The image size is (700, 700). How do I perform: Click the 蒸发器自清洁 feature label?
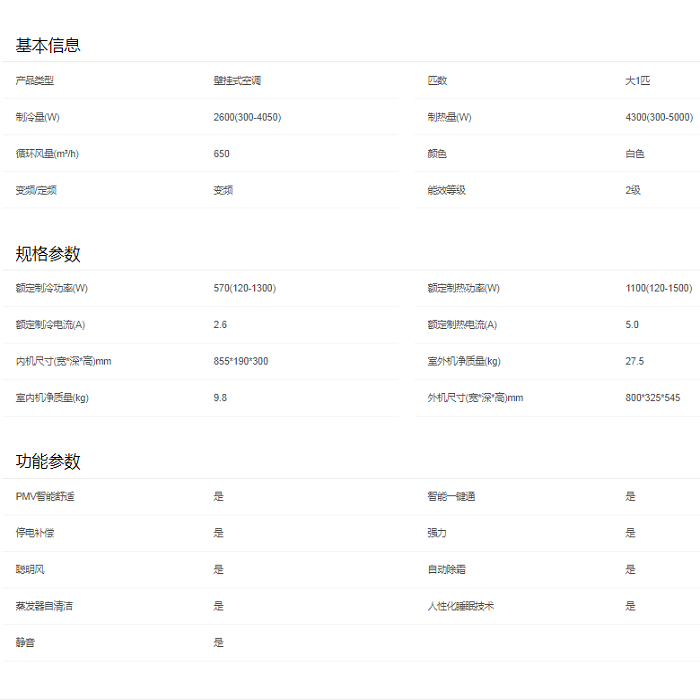44,606
